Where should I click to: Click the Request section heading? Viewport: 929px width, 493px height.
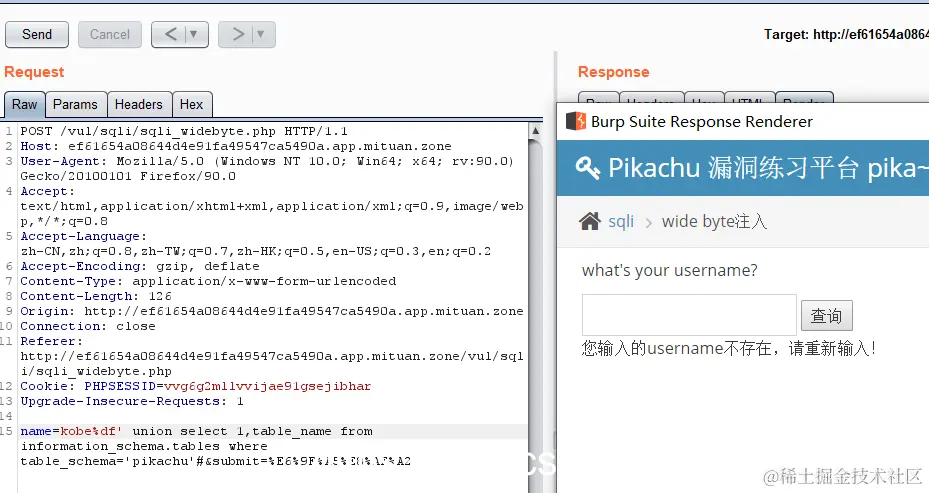(34, 72)
